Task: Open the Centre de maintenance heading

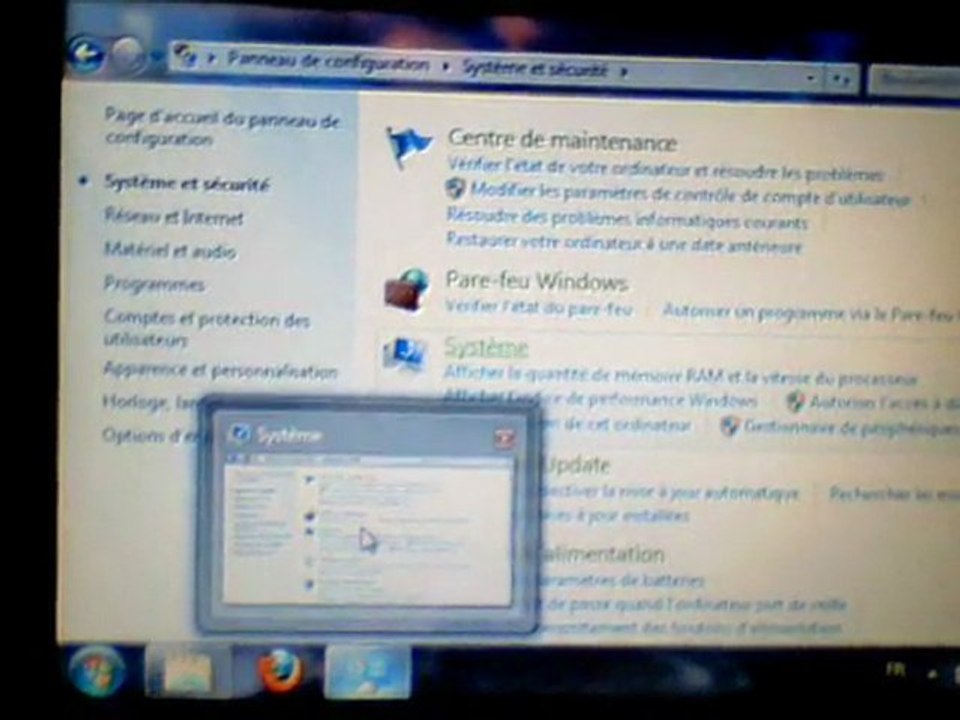Action: click(562, 140)
